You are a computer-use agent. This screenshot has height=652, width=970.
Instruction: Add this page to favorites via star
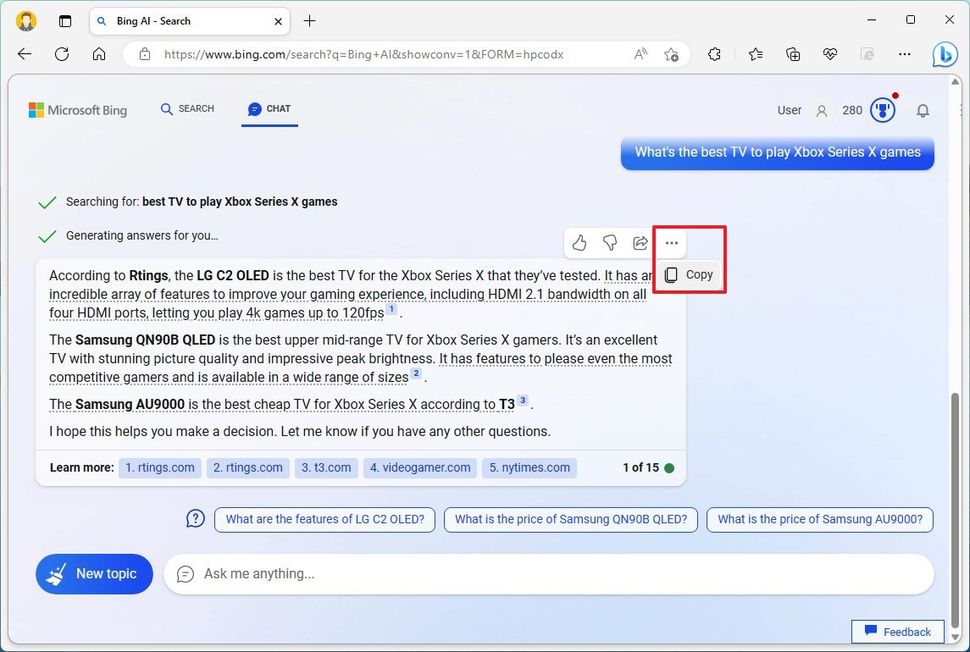point(672,54)
